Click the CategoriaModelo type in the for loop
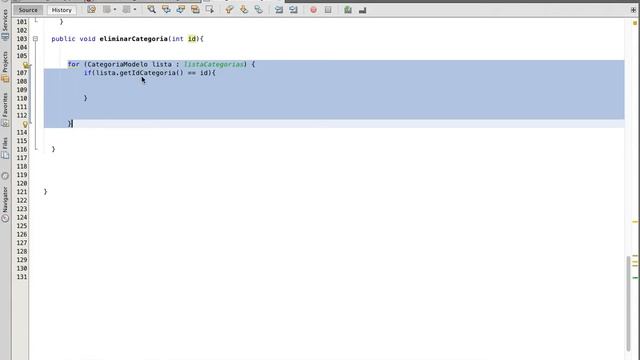This screenshot has width=640, height=360. tap(118, 64)
